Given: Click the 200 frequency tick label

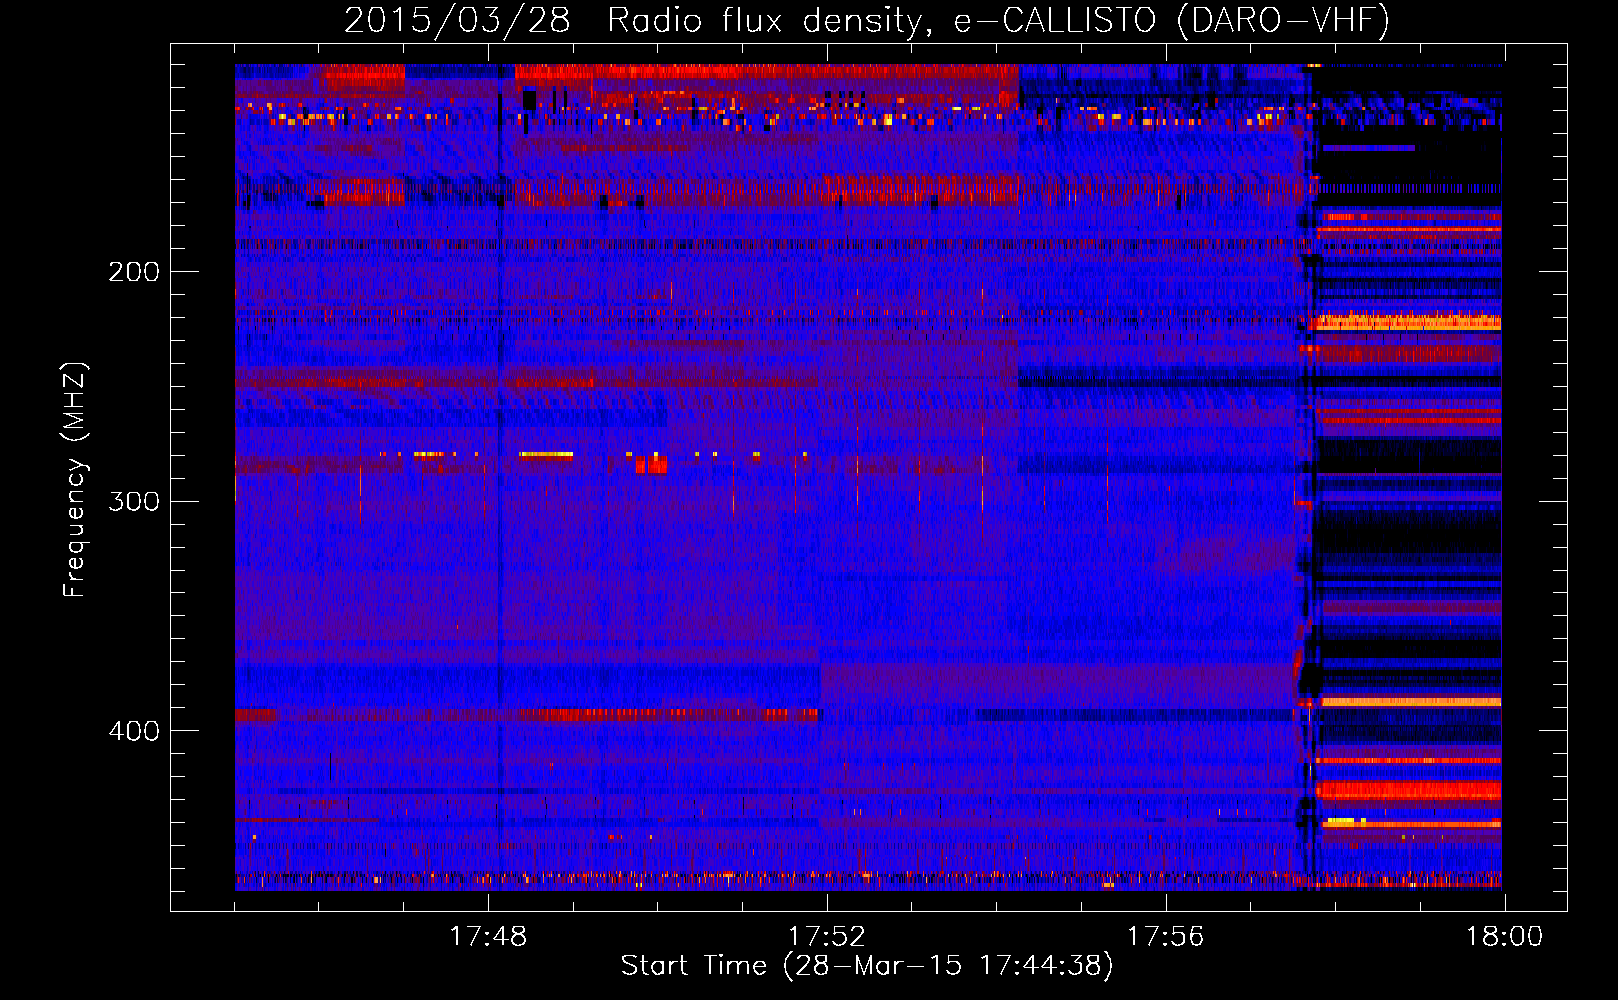Looking at the screenshot, I should click(x=134, y=272).
